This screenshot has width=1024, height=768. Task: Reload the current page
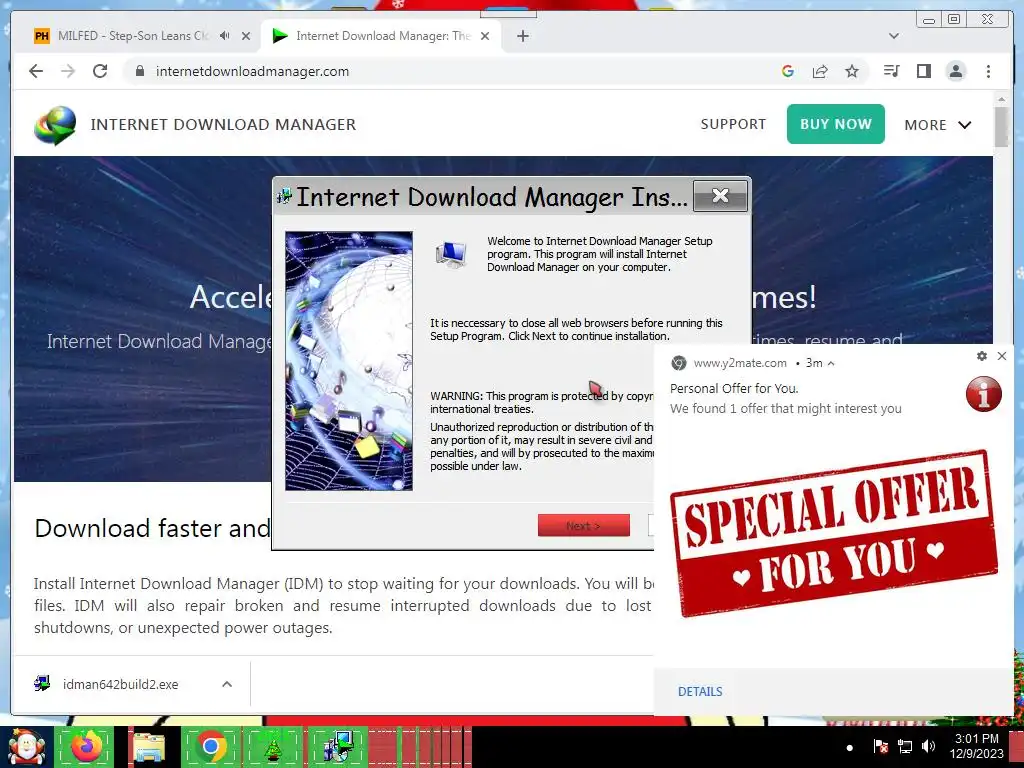(x=100, y=71)
